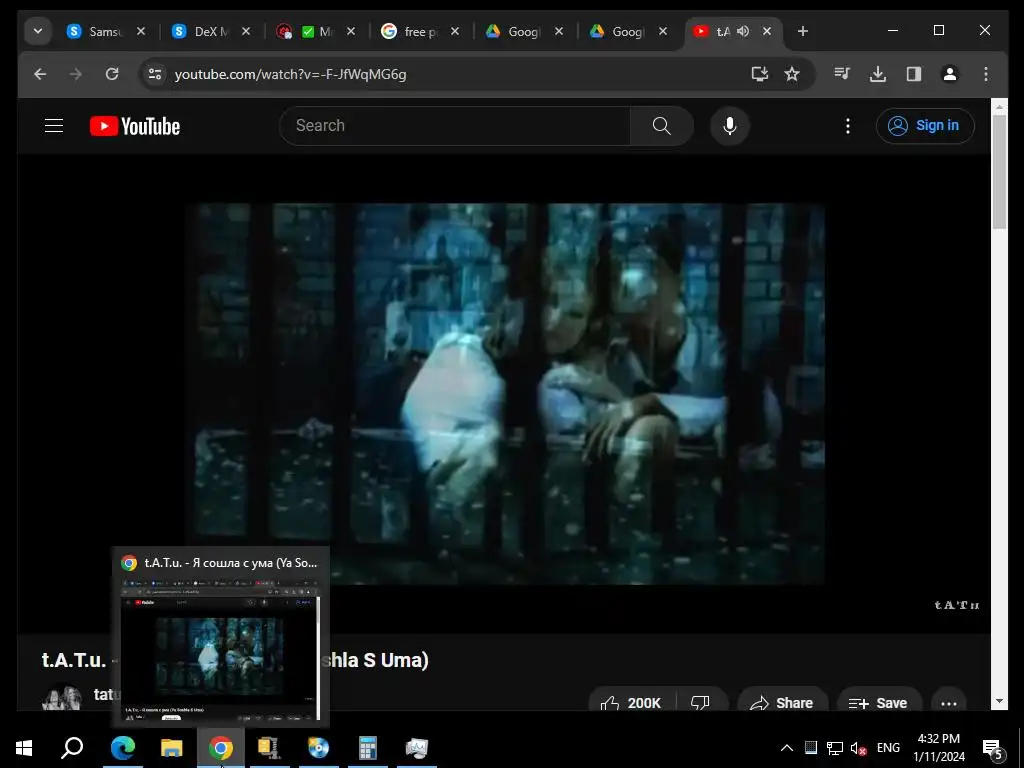This screenshot has width=1024, height=768.
Task: Open the disc media taskbar icon
Action: [x=318, y=748]
